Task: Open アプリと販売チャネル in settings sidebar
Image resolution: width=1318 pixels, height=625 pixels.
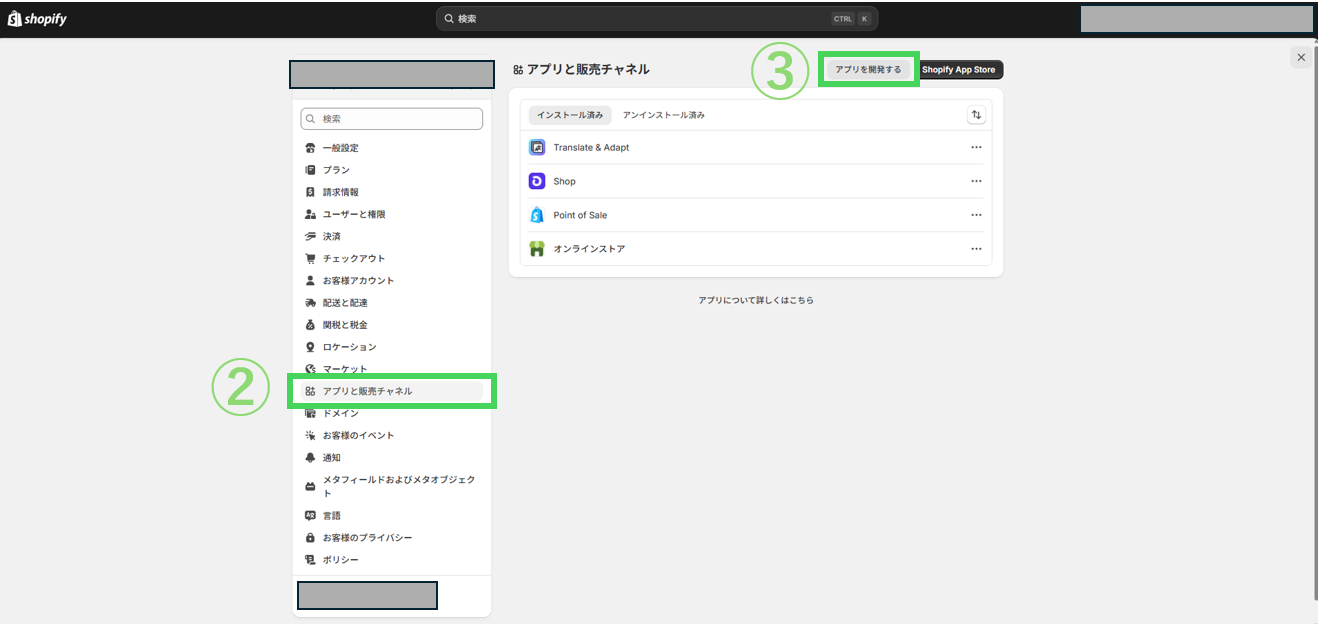Action: [367, 391]
